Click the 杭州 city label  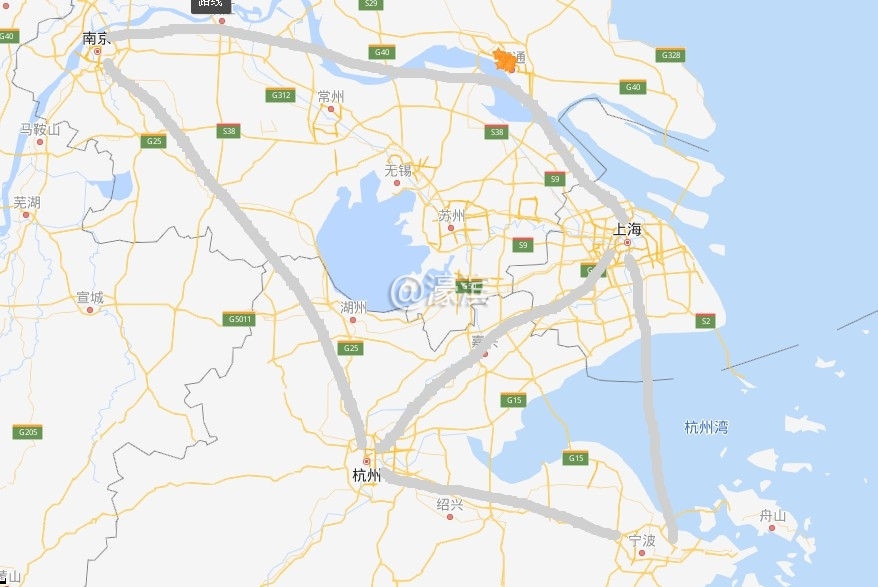(x=367, y=476)
